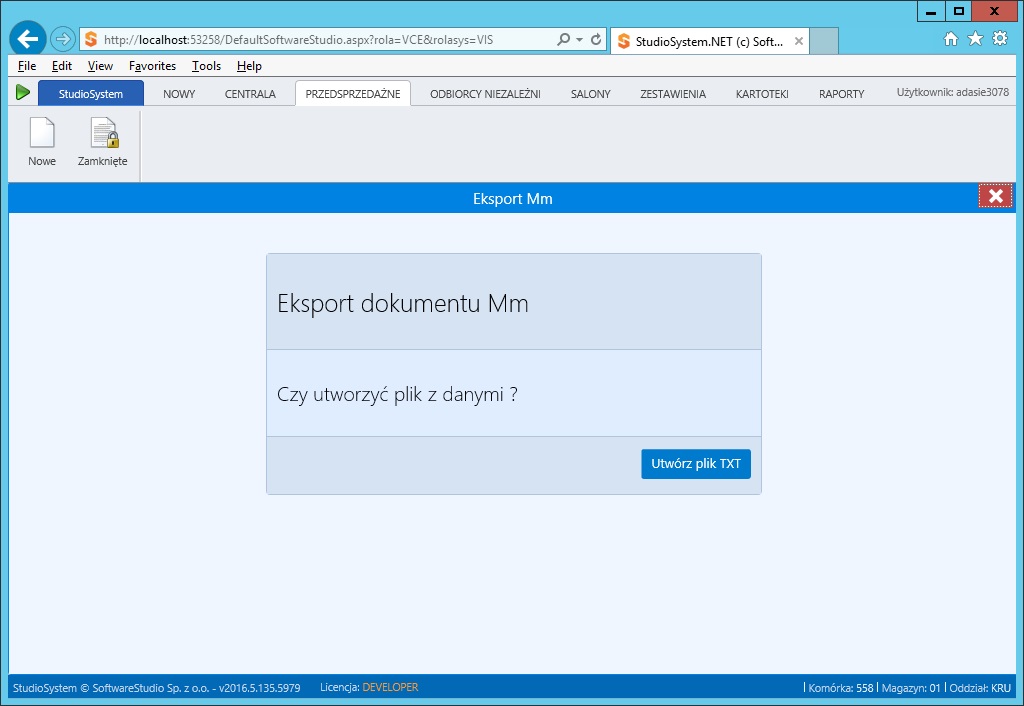The image size is (1024, 706).
Task: Open the Edit menu
Action: [x=61, y=66]
